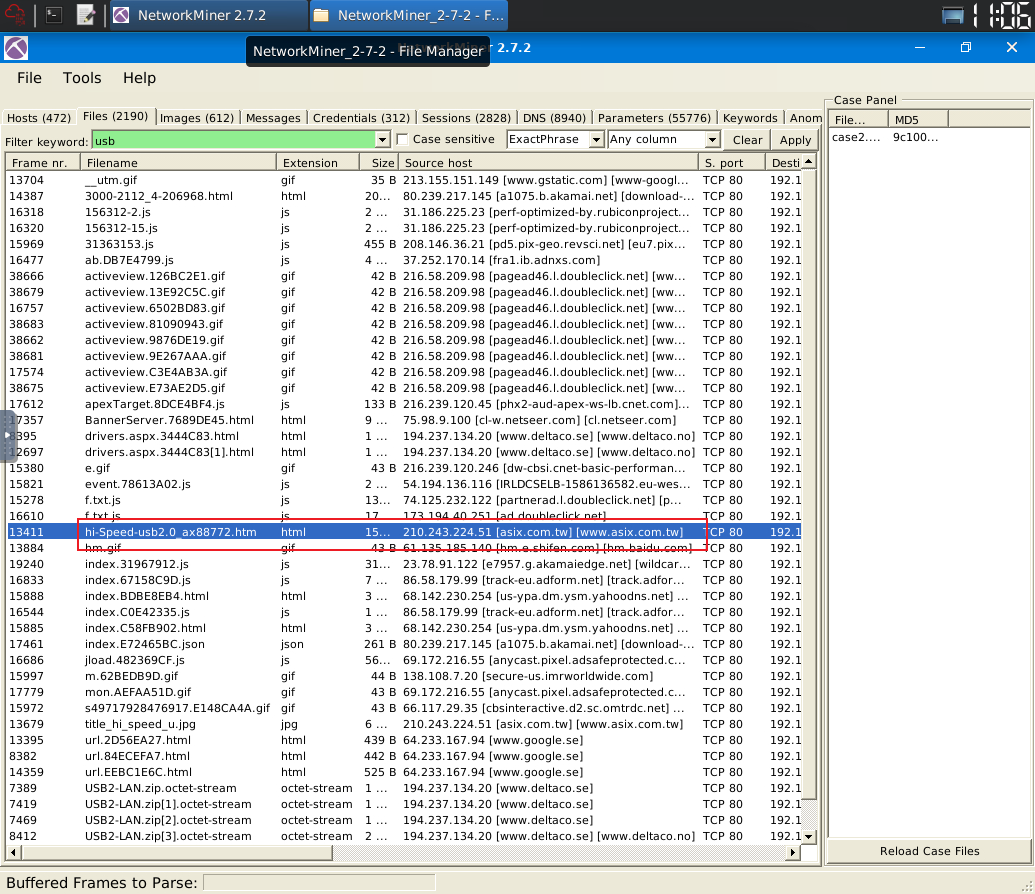Image resolution: width=1035 pixels, height=894 pixels.
Task: Click the Apply filter button
Action: 795,140
